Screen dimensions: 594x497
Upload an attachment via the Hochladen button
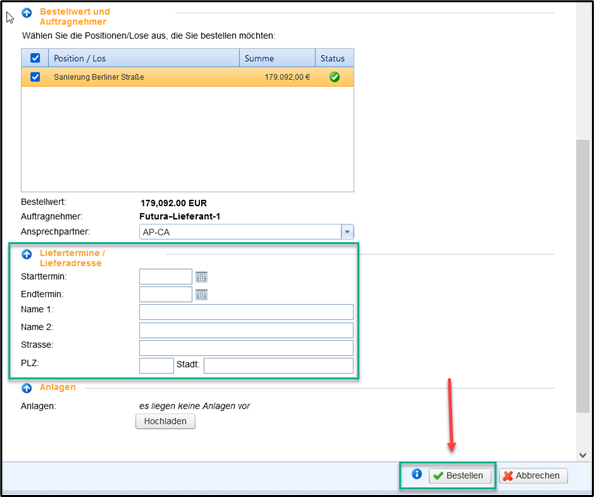(x=165, y=421)
